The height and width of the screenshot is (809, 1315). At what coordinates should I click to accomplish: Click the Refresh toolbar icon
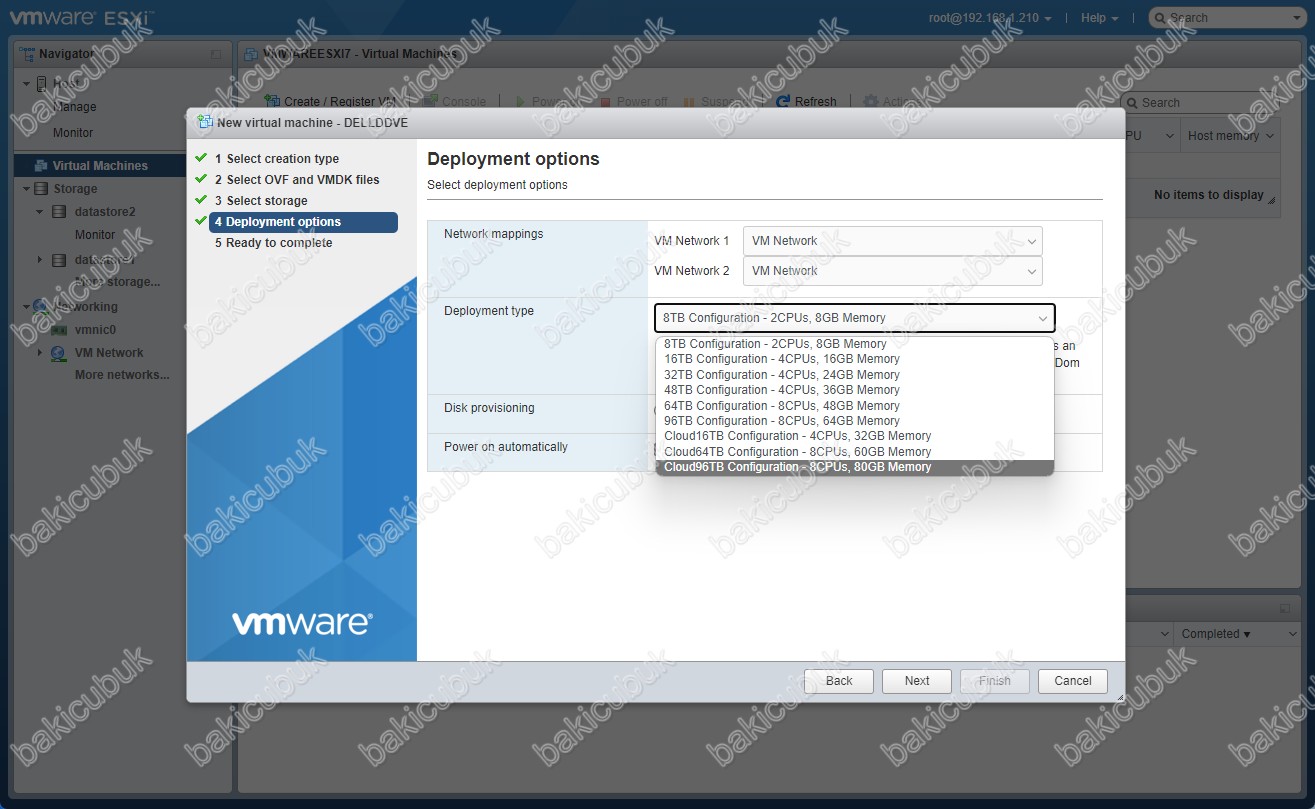785,101
